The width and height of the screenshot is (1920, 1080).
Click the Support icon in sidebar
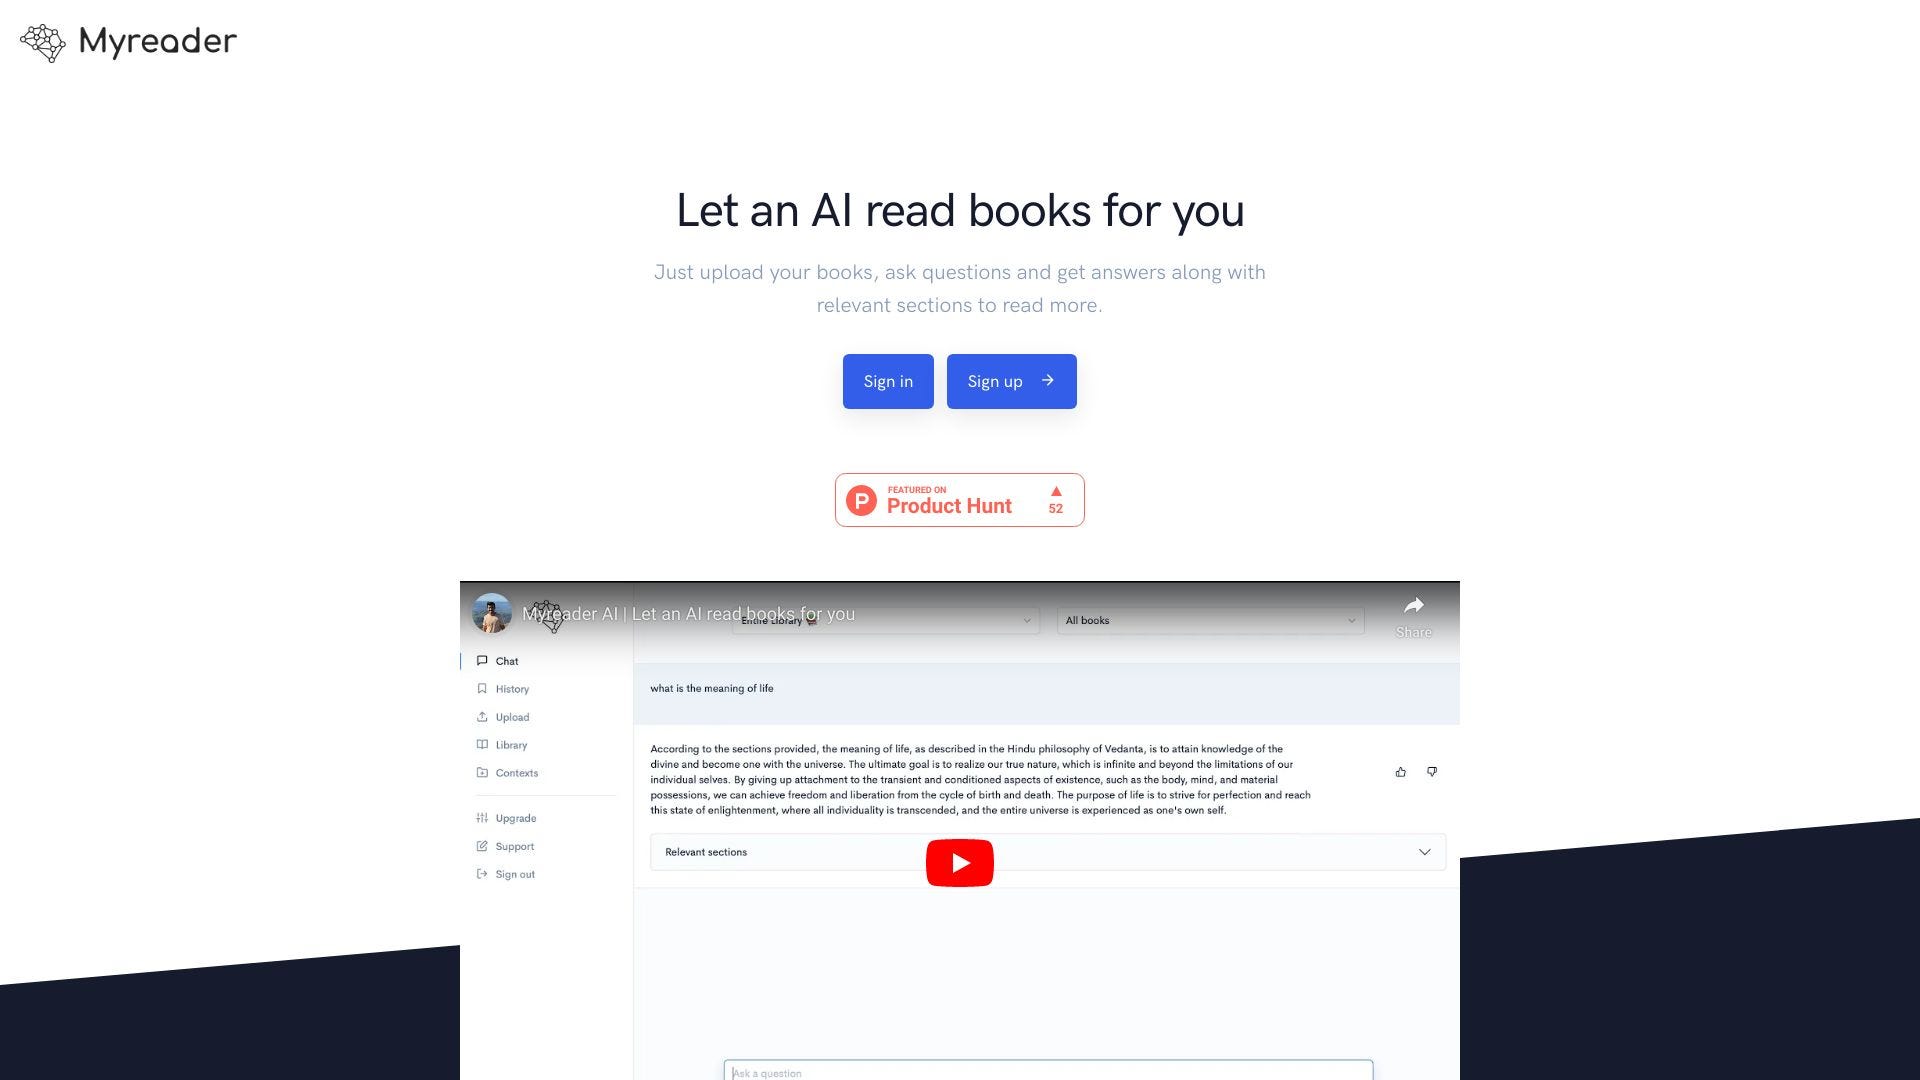pos(483,845)
